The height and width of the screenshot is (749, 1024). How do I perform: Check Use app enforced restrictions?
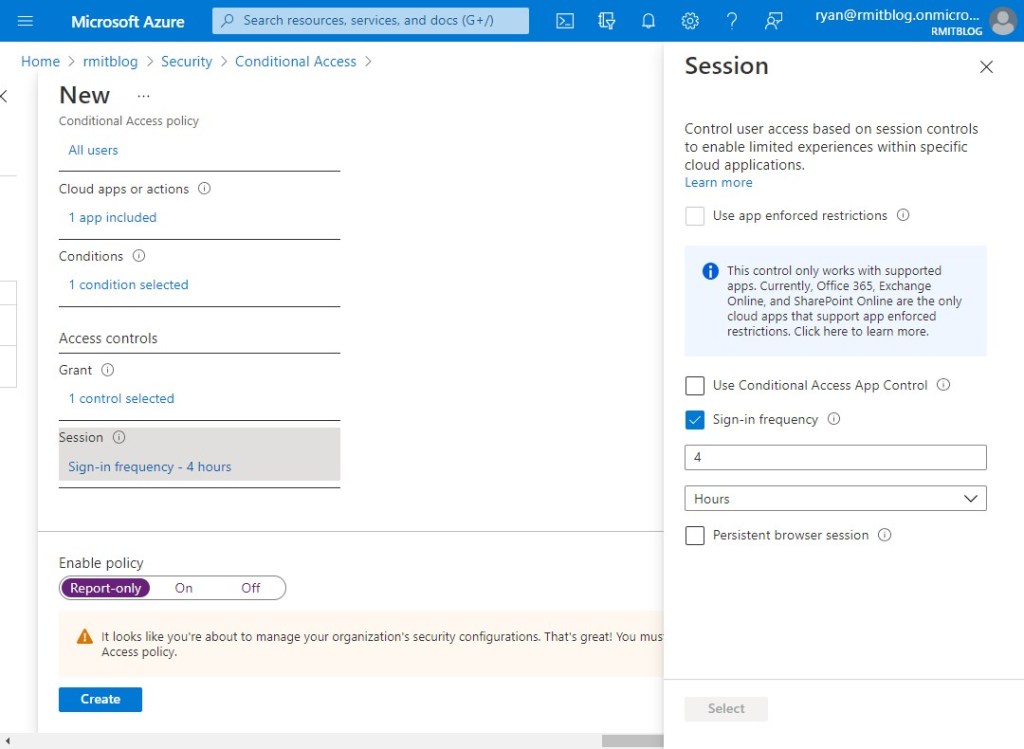point(695,215)
